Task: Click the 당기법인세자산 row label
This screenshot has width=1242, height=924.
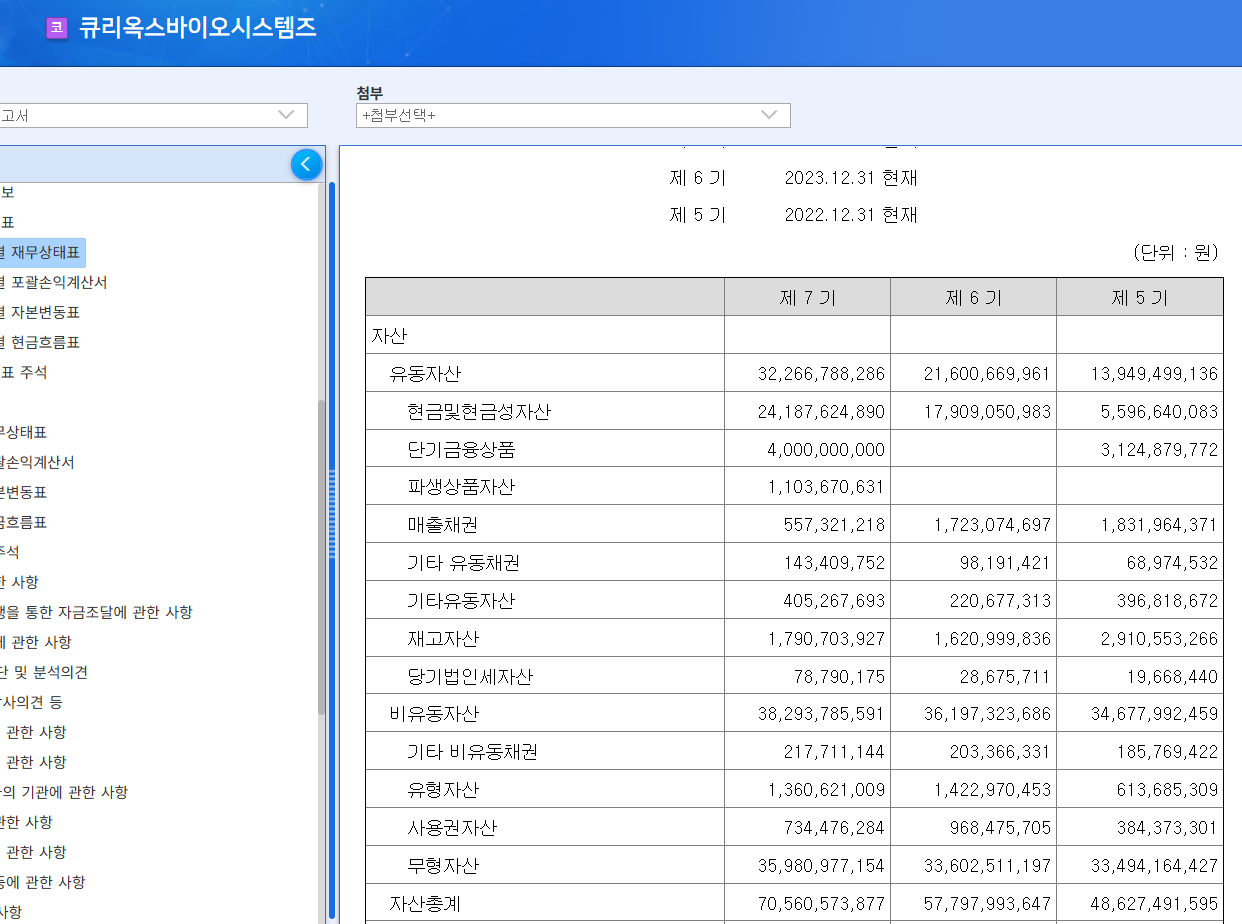Action: tap(470, 676)
